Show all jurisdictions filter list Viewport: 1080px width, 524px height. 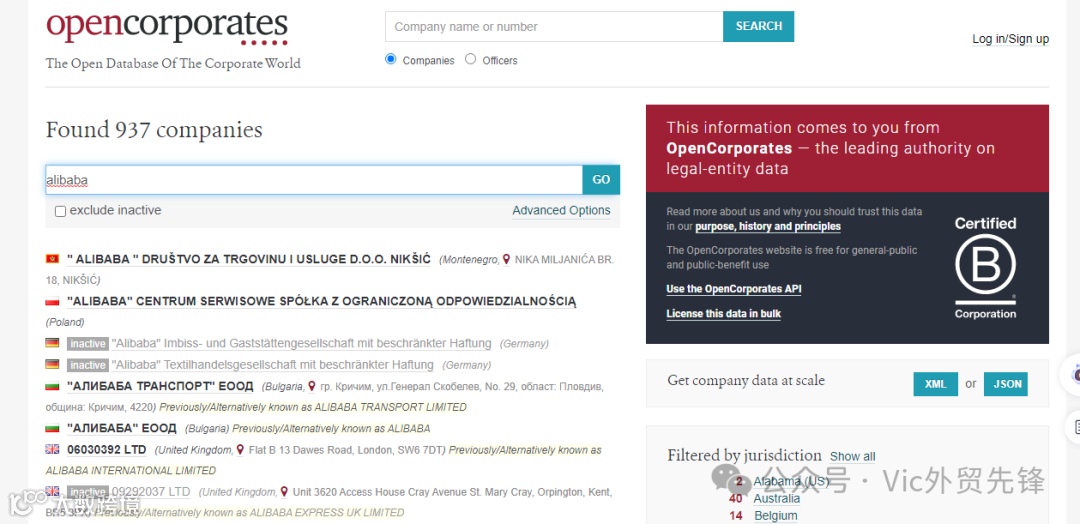point(853,457)
